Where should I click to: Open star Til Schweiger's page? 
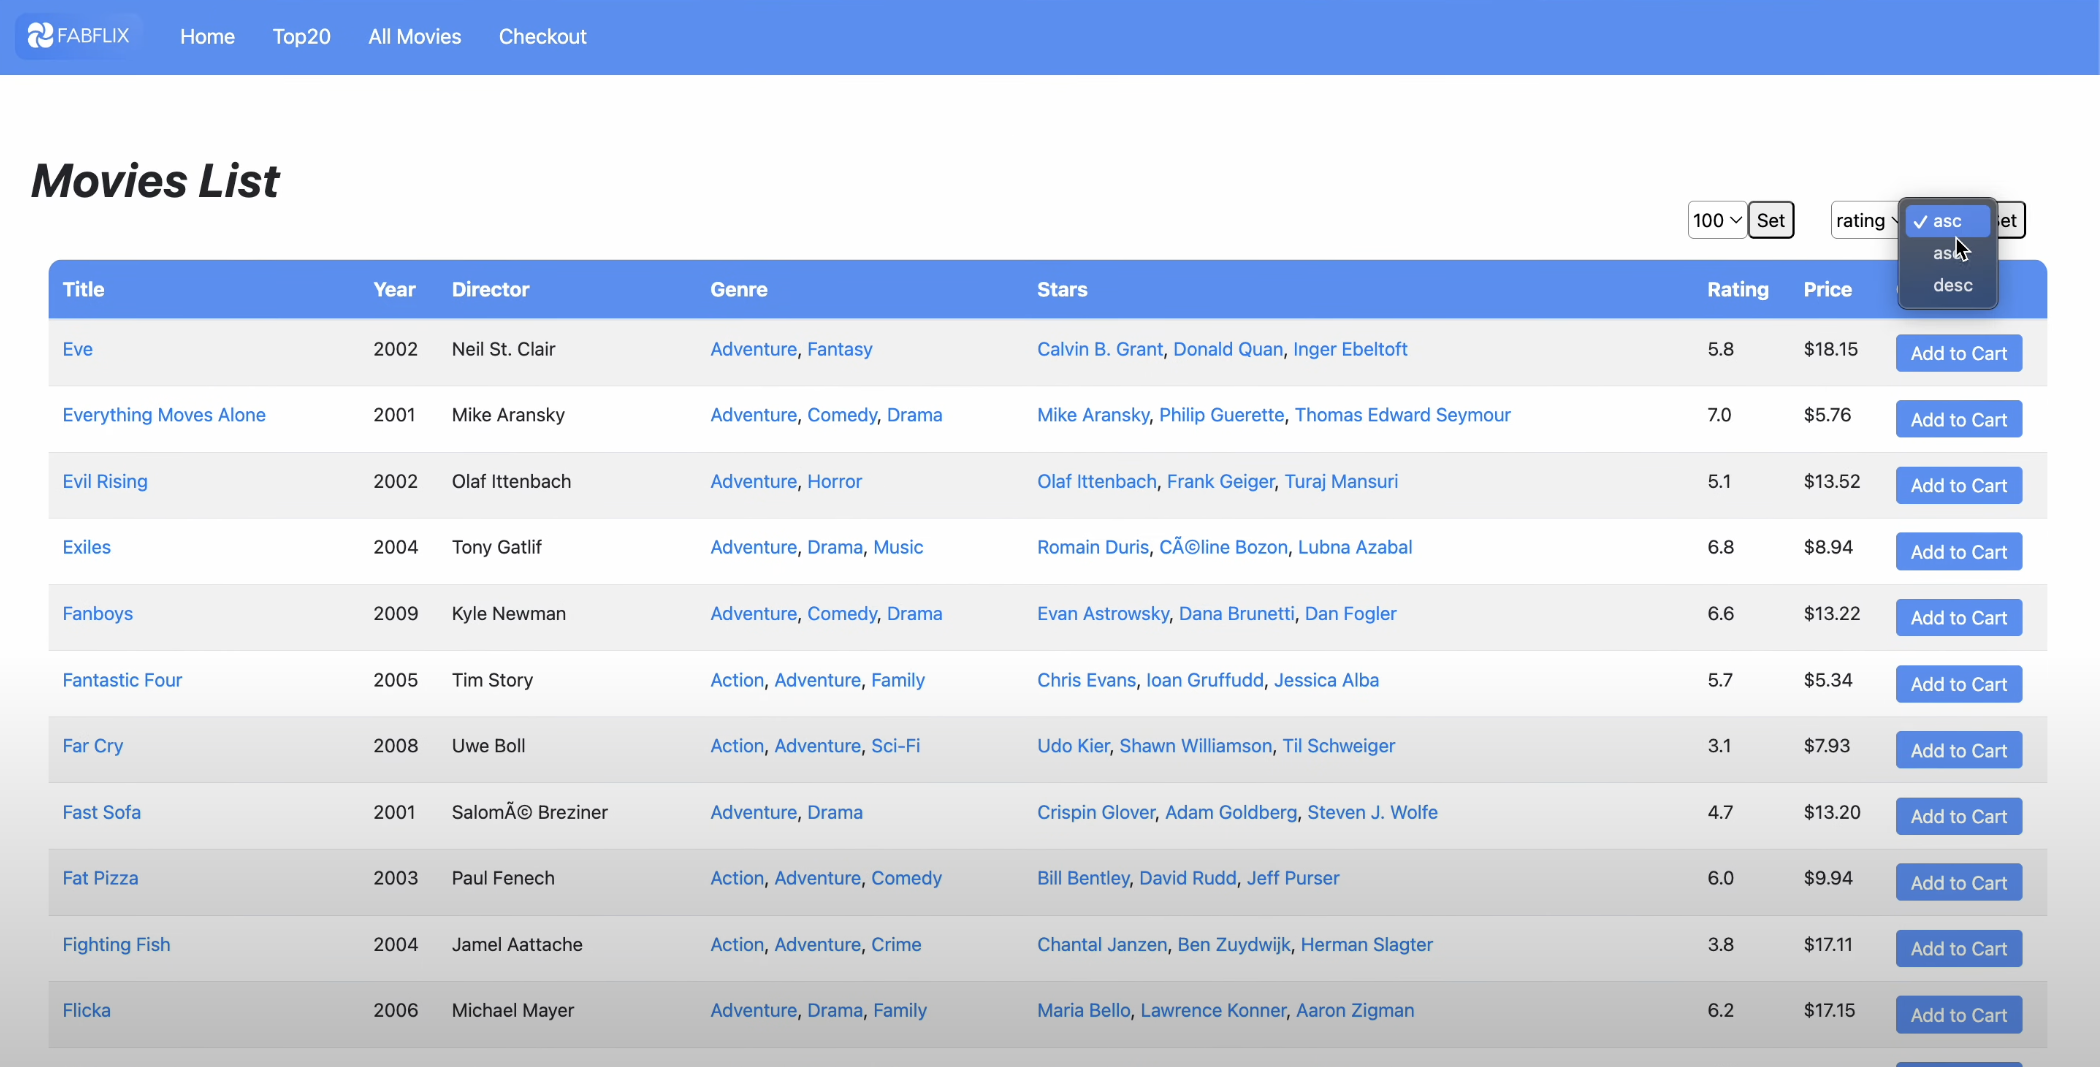[x=1338, y=746]
